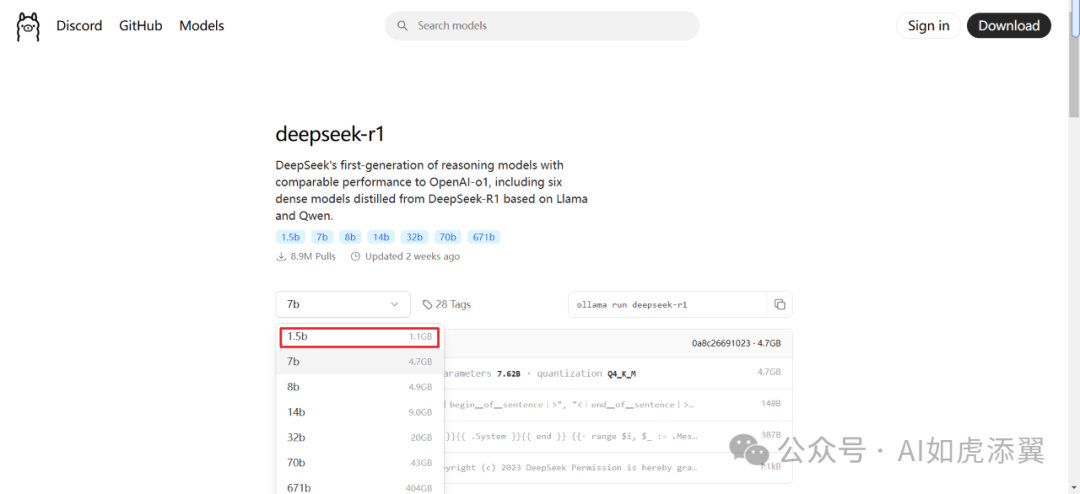This screenshot has height=494, width=1080.
Task: Copy the ollama run command
Action: point(780,304)
